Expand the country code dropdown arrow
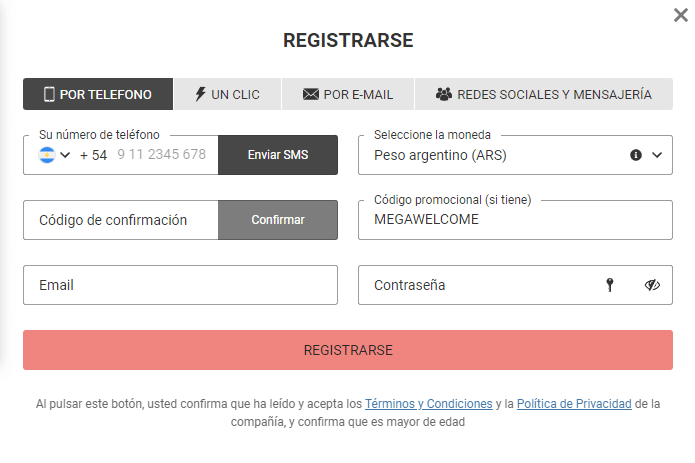The width and height of the screenshot is (695, 463). point(65,155)
